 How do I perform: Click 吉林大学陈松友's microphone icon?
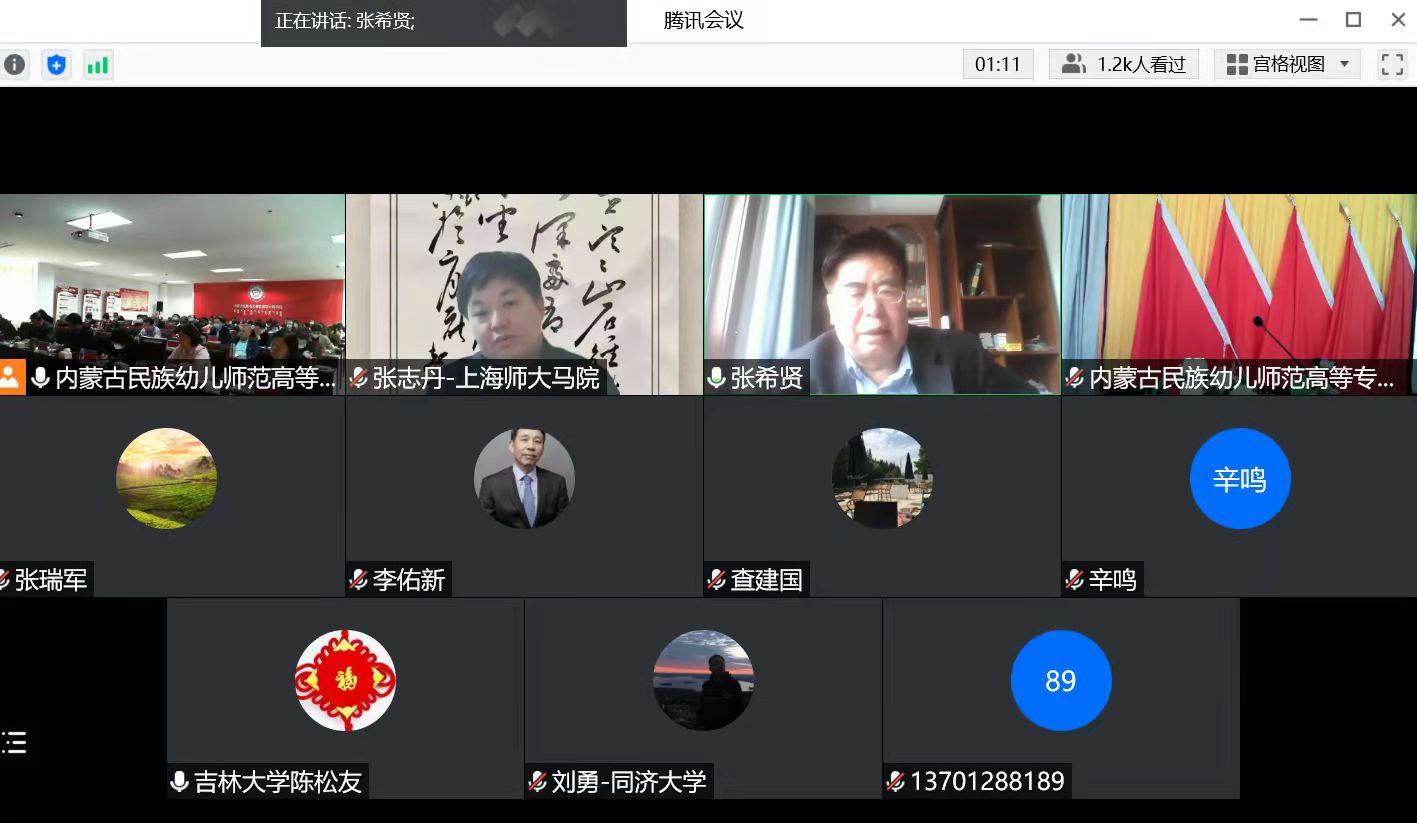click(180, 781)
